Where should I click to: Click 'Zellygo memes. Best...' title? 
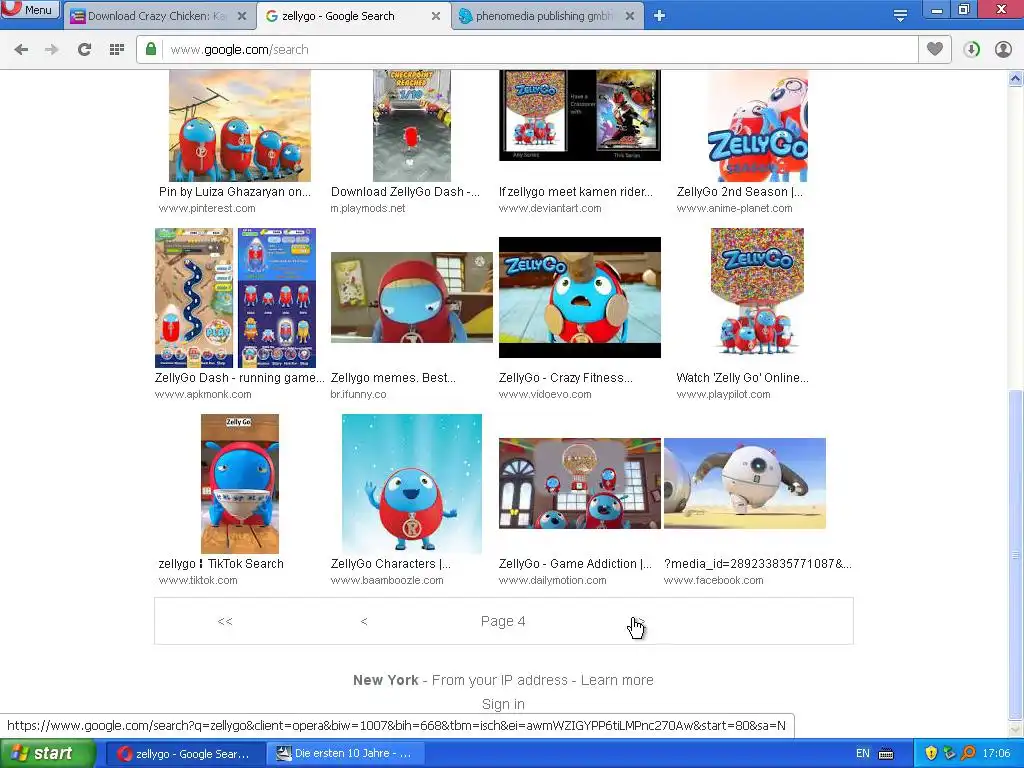(x=393, y=378)
